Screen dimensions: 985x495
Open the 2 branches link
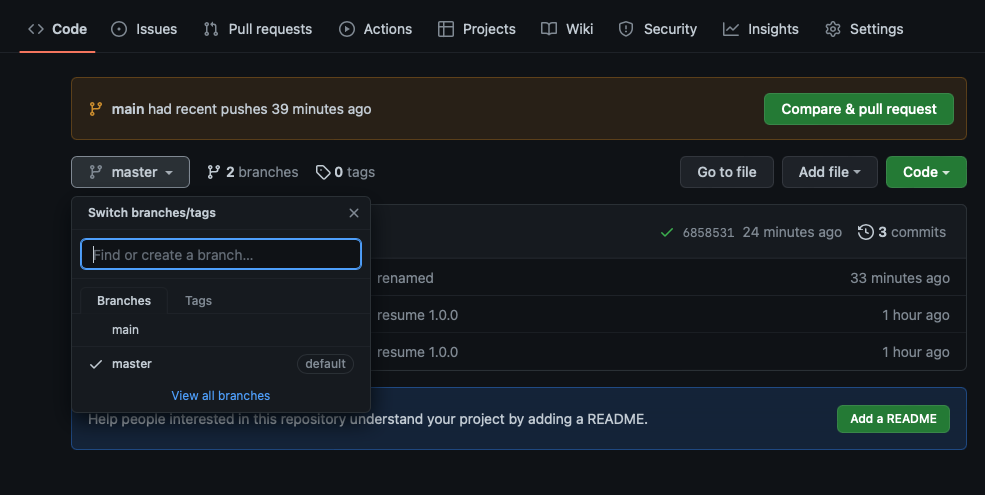[253, 172]
